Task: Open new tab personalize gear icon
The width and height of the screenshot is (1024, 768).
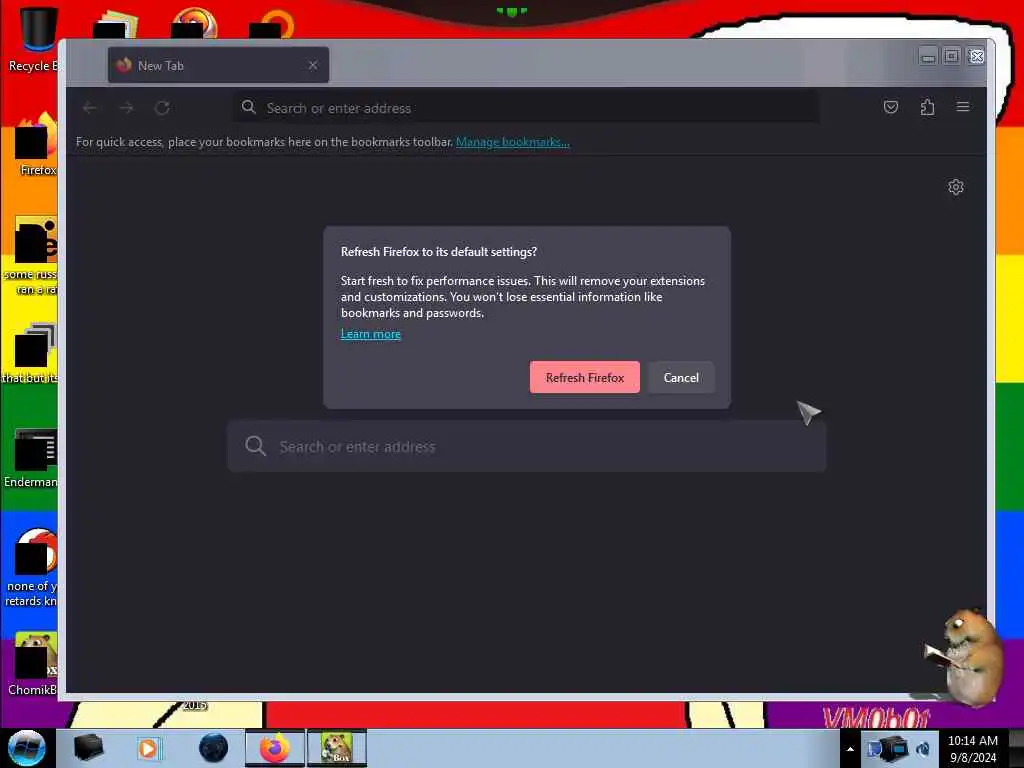Action: 955,187
